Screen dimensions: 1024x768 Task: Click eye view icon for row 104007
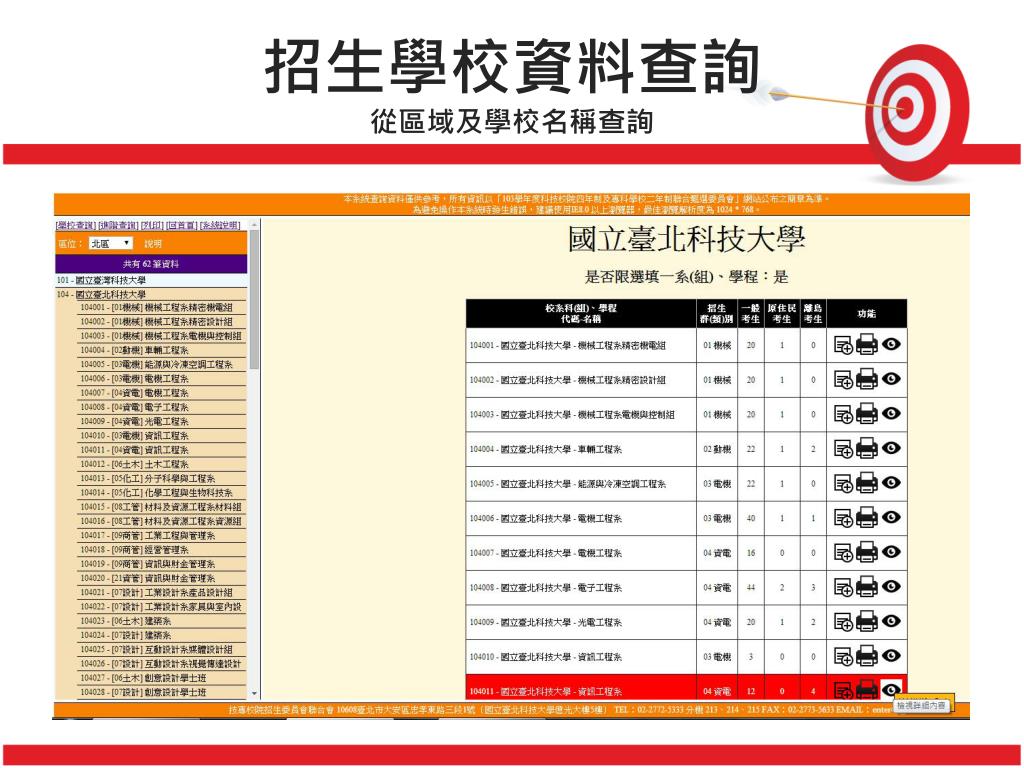coord(891,551)
